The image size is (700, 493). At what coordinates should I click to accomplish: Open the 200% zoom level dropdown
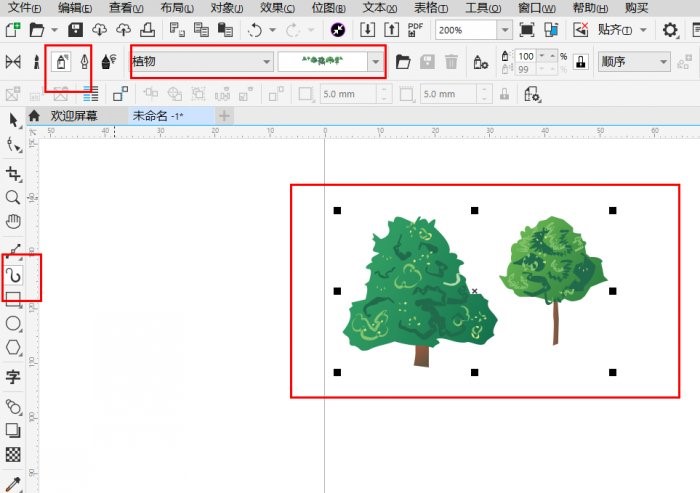pyautogui.click(x=506, y=30)
